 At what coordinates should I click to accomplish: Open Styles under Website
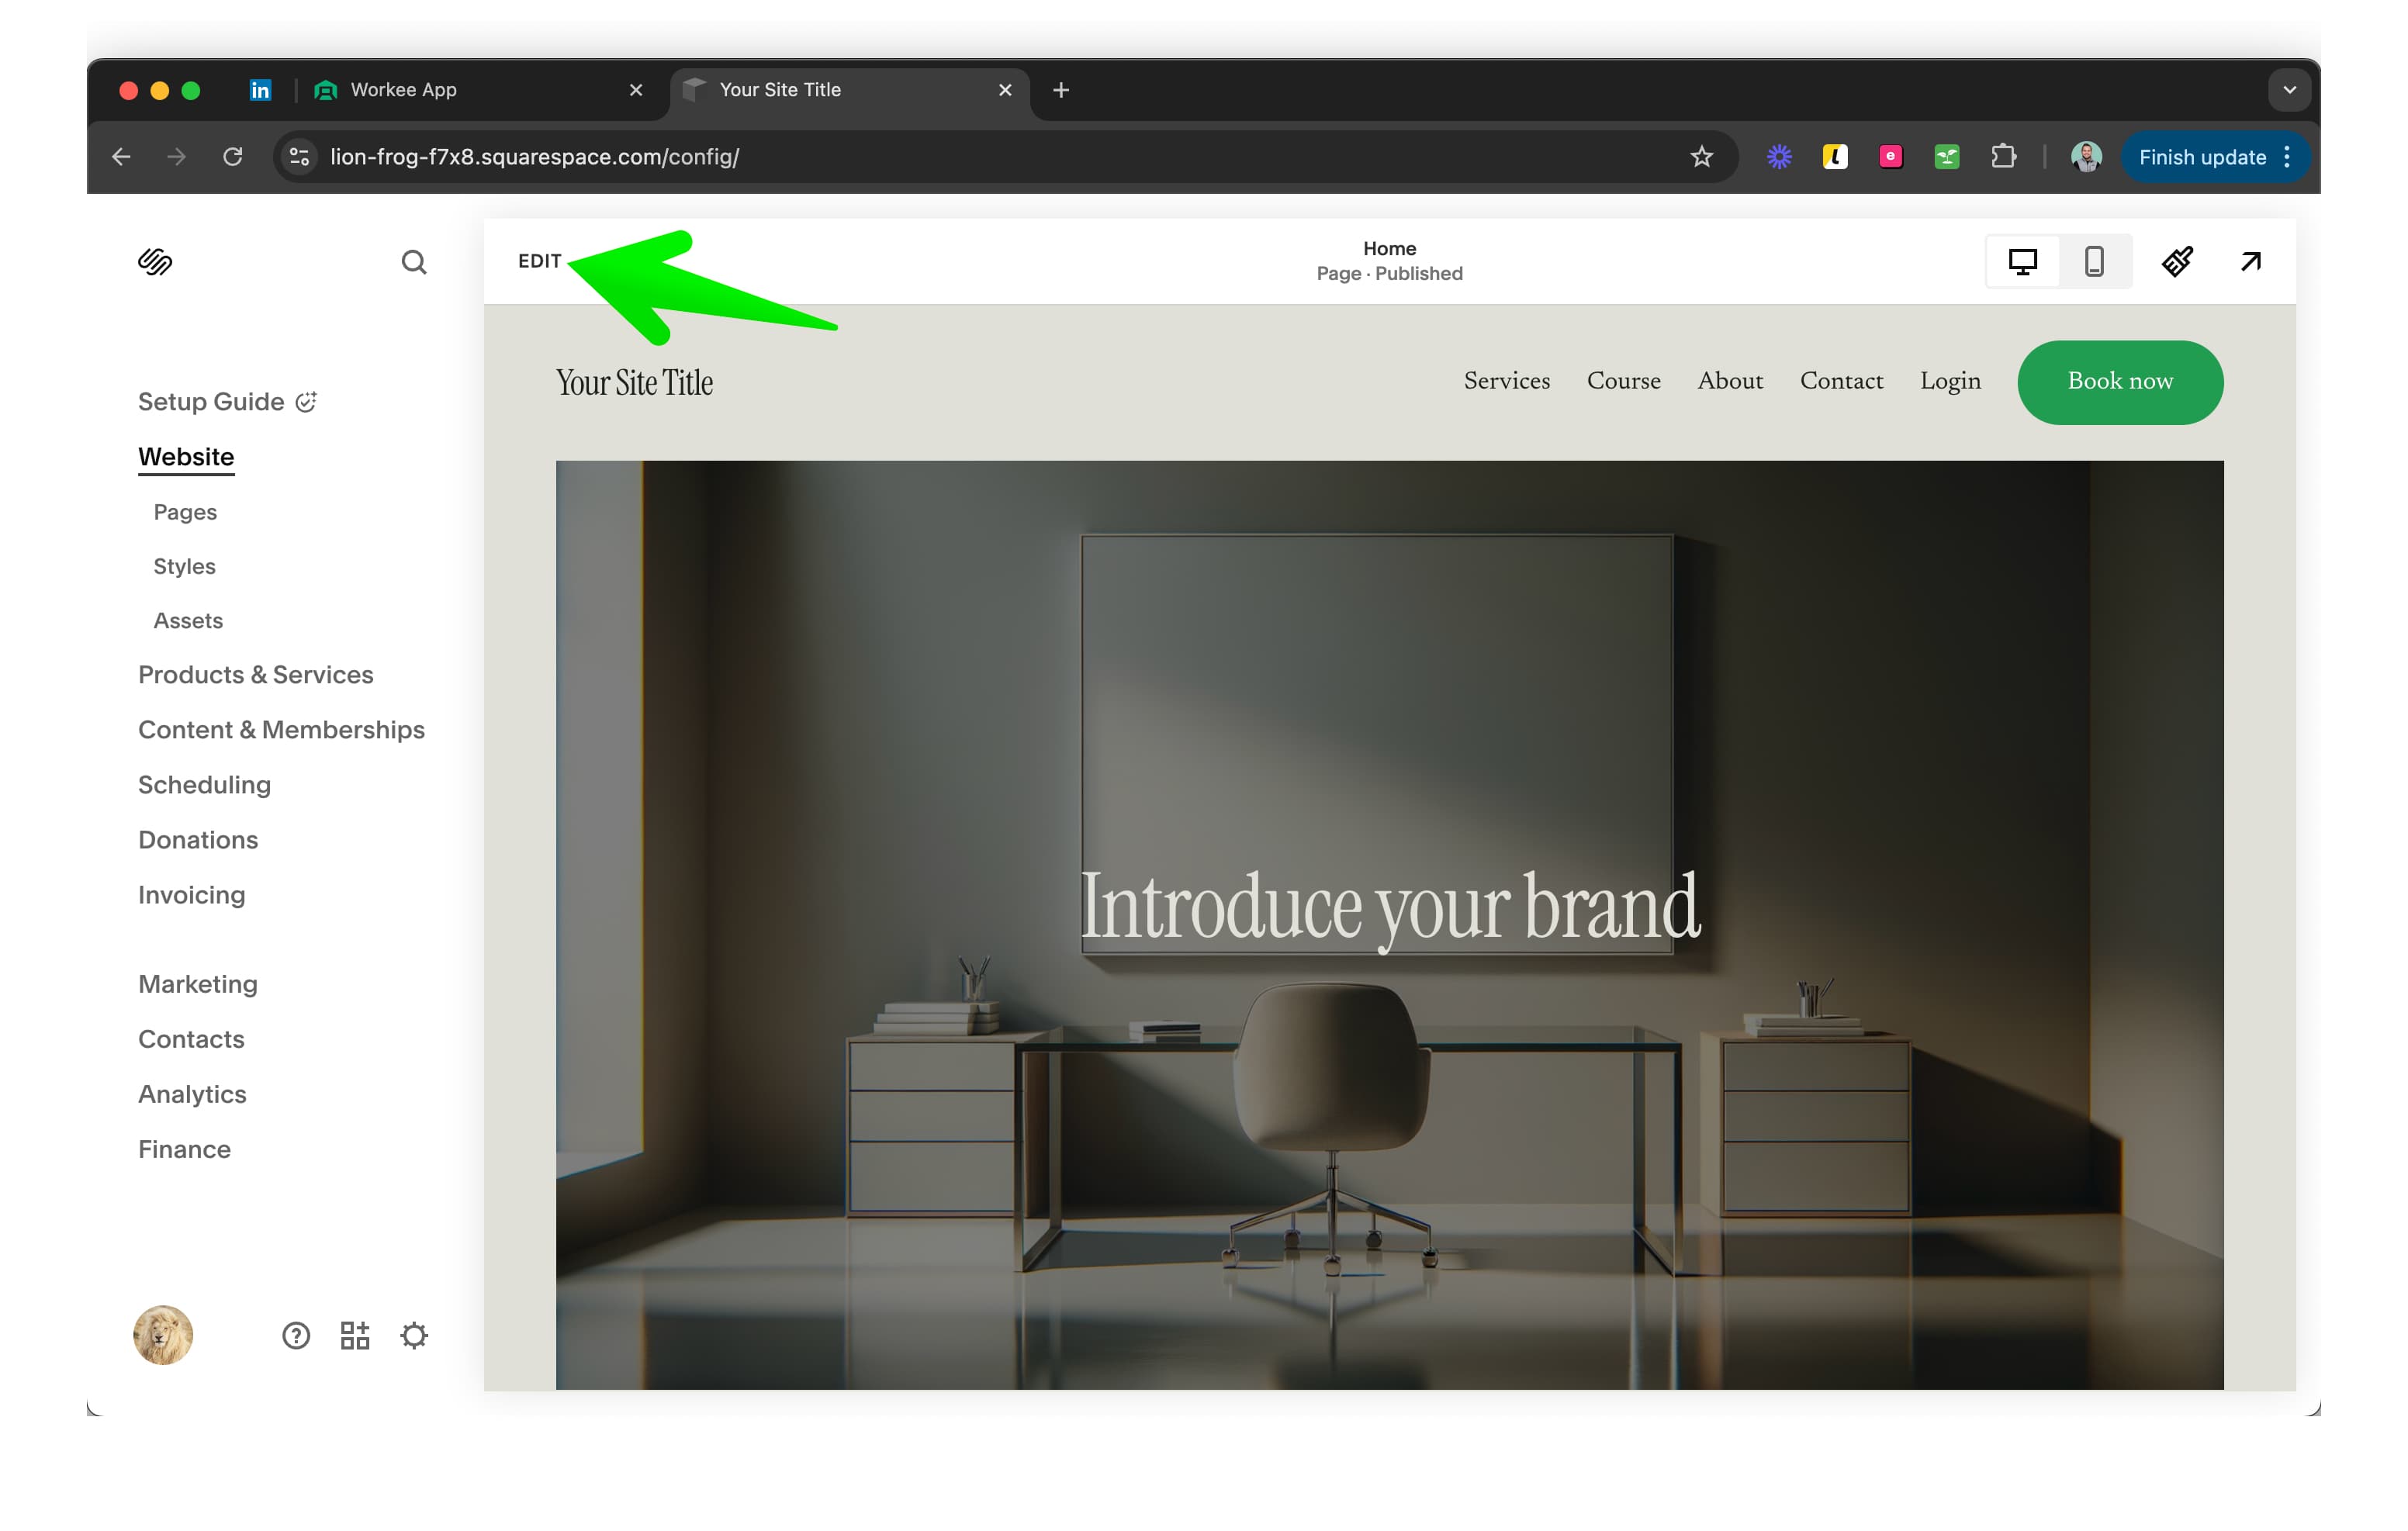(x=184, y=566)
